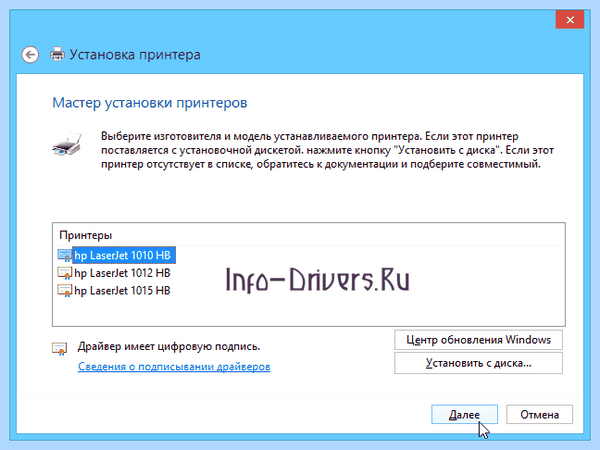
Task: Click the printer illustration beside the instructions
Action: coord(67,144)
